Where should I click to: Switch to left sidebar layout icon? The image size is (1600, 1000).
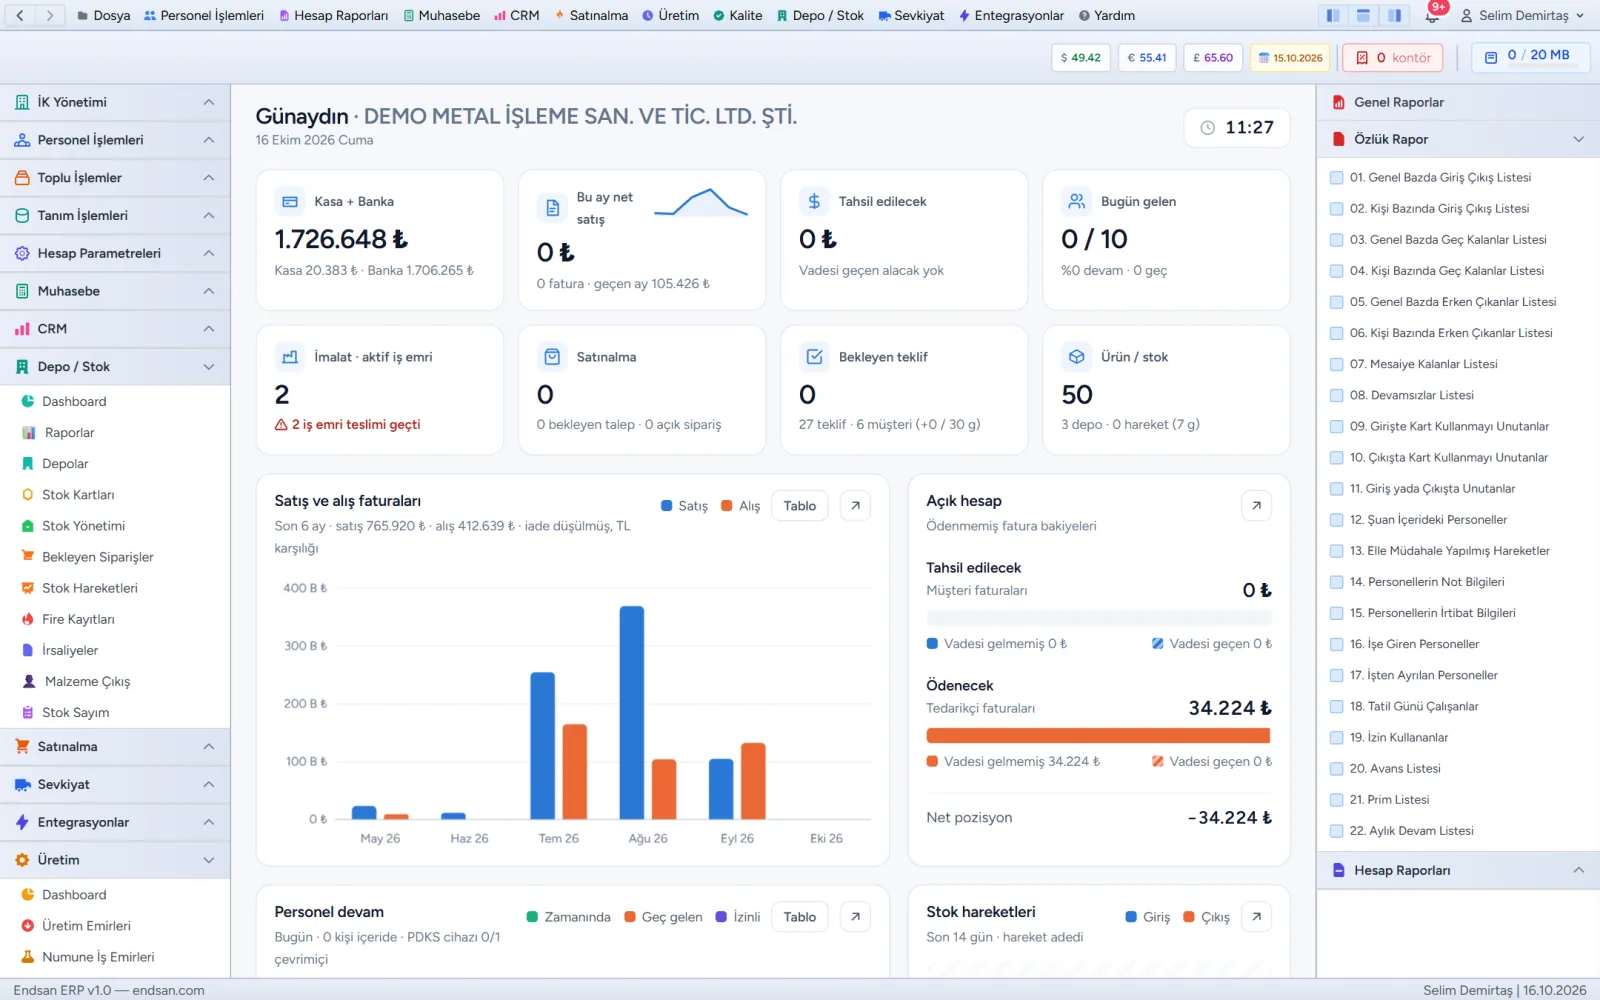1333,15
